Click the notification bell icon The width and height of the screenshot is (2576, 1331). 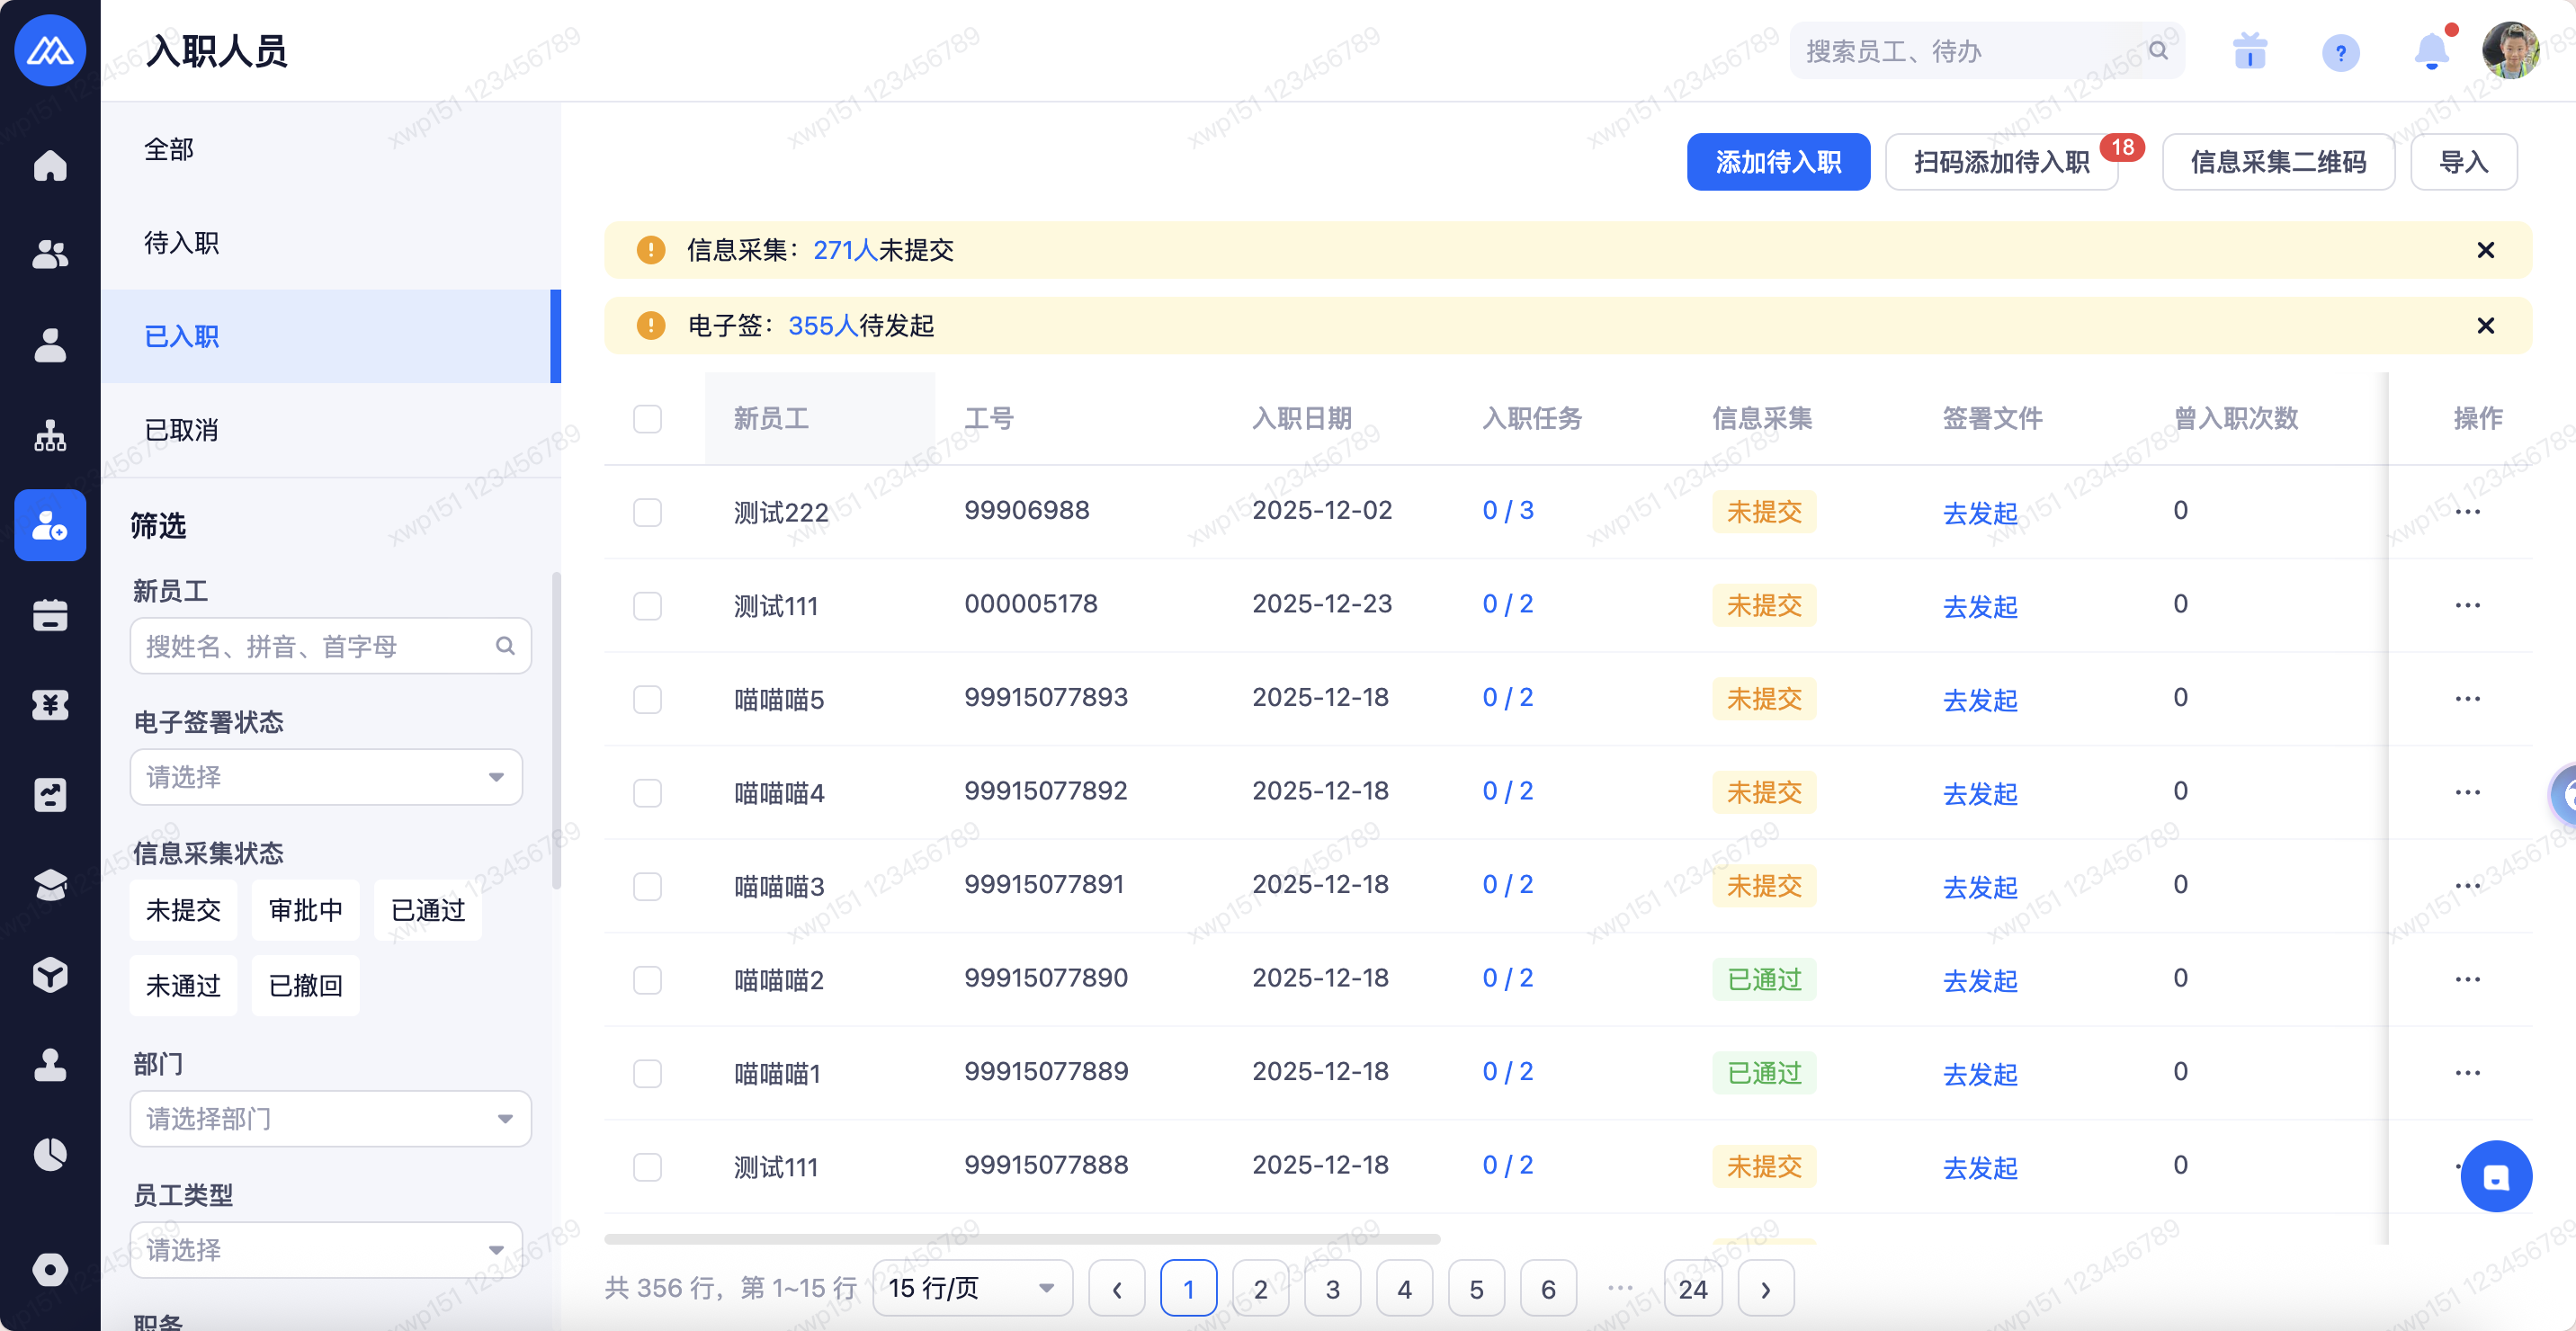point(2431,51)
